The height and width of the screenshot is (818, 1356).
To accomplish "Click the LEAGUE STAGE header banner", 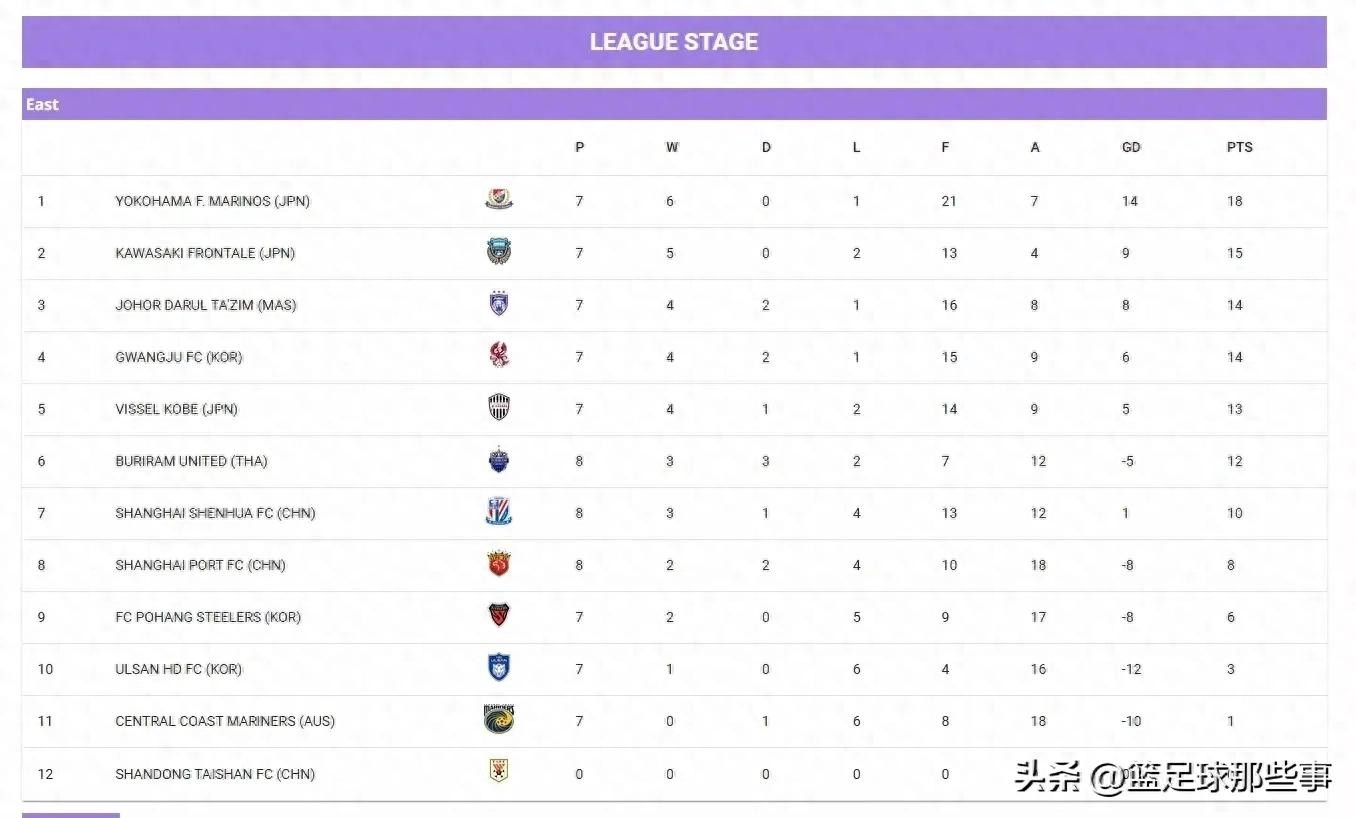I will pyautogui.click(x=674, y=42).
